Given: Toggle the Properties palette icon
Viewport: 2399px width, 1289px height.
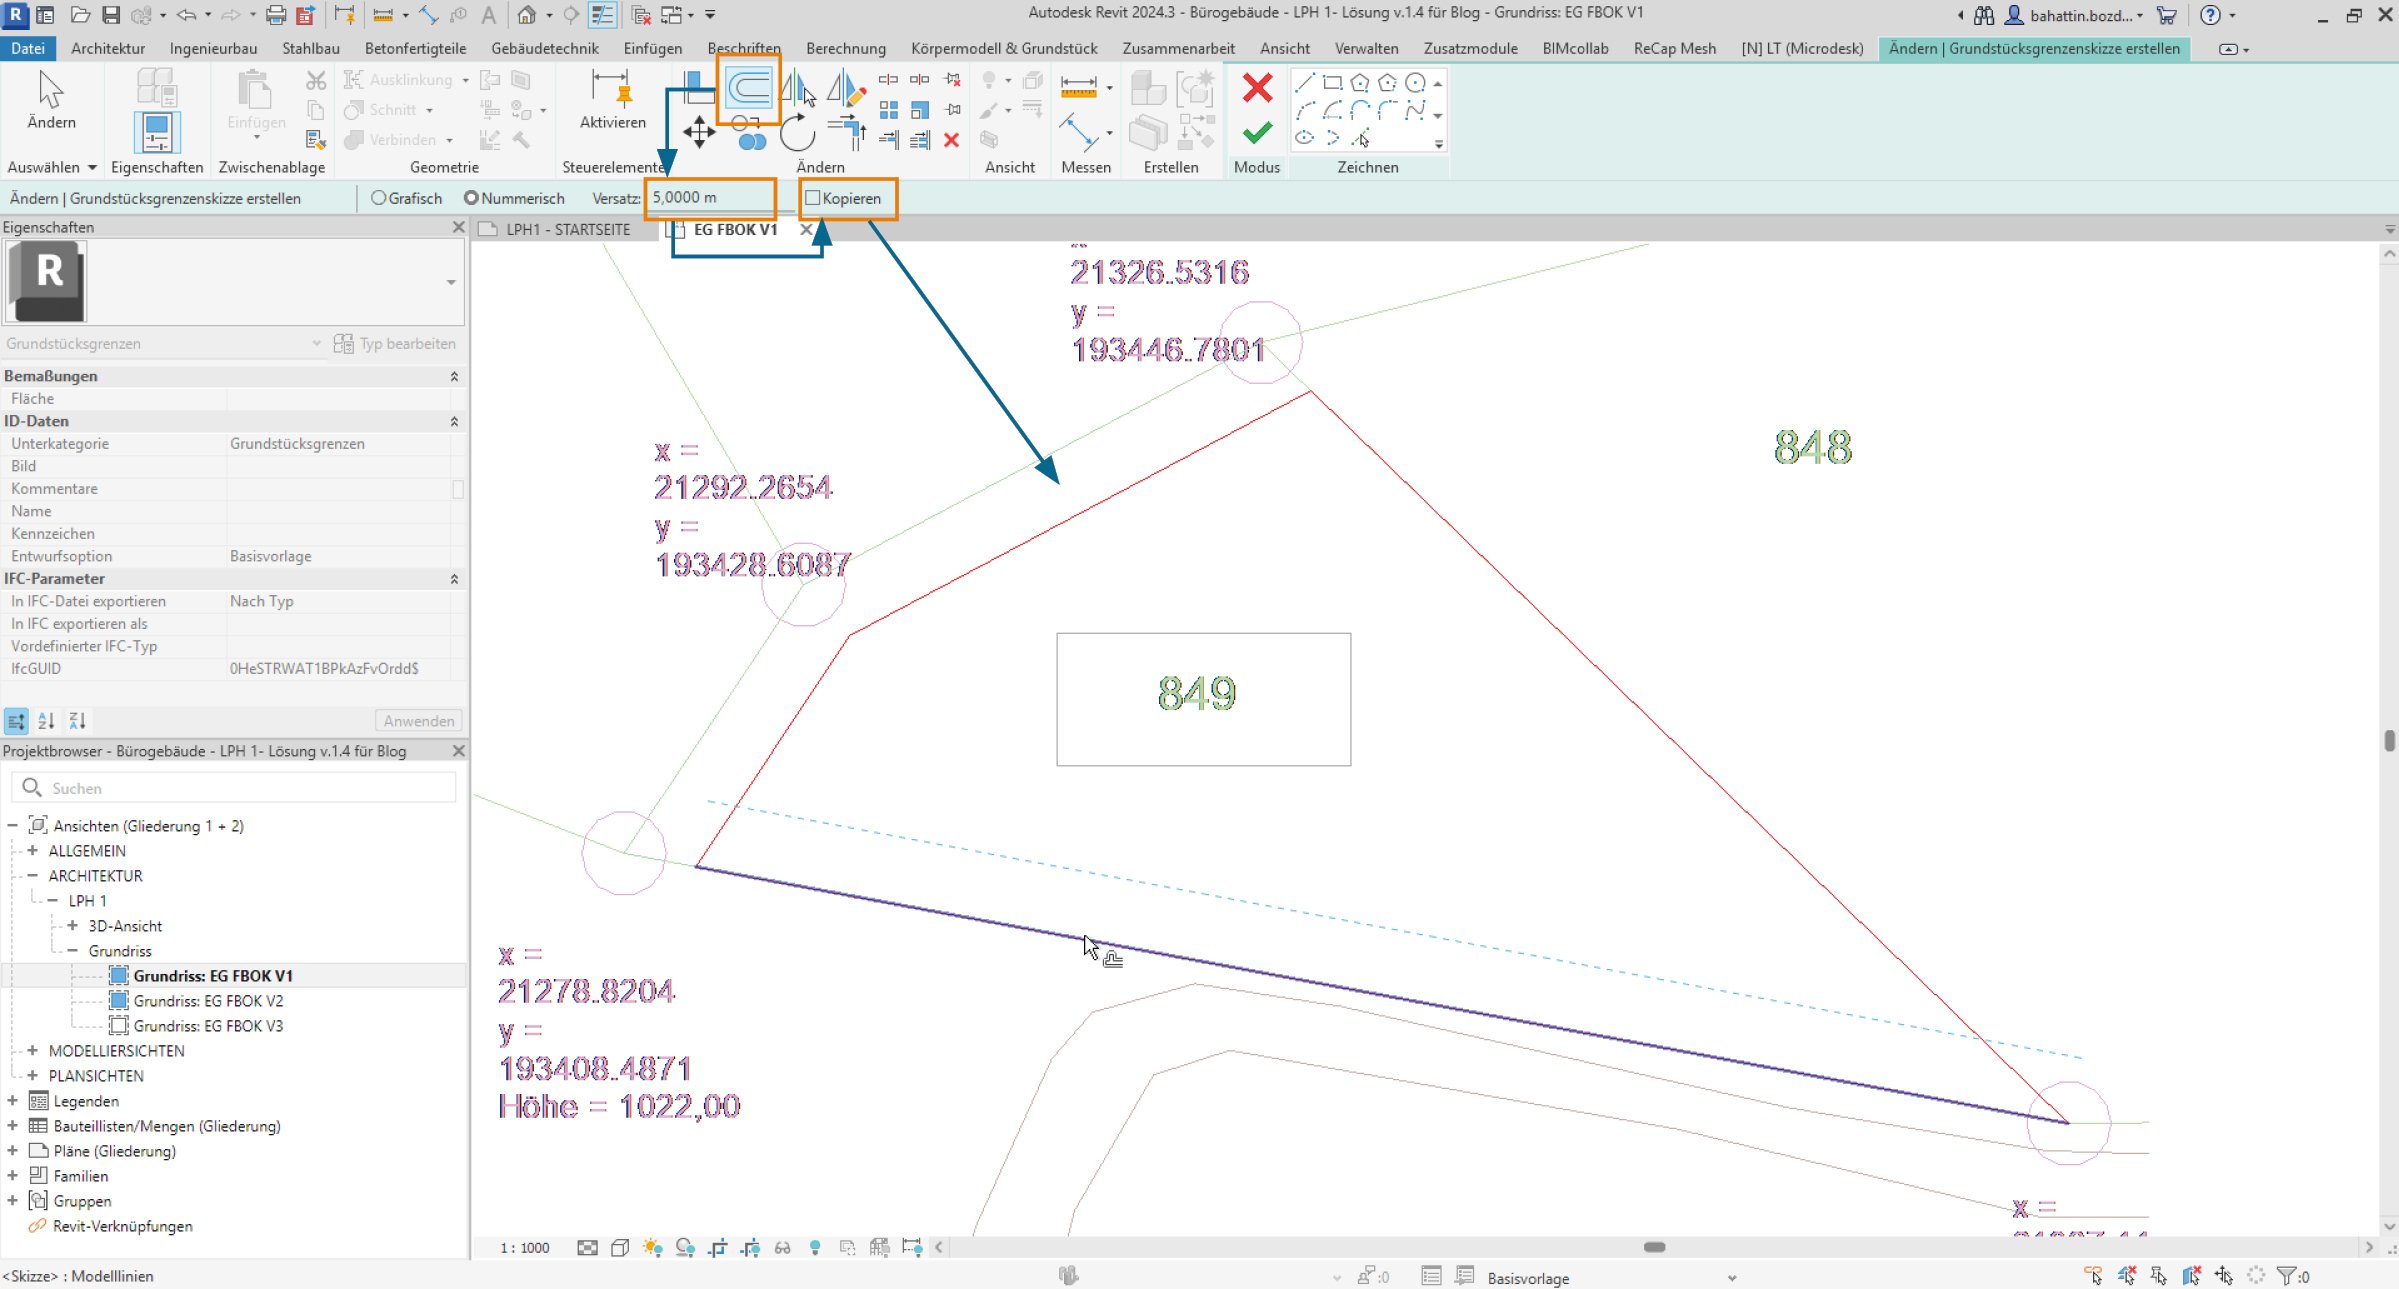Looking at the screenshot, I should click(157, 133).
